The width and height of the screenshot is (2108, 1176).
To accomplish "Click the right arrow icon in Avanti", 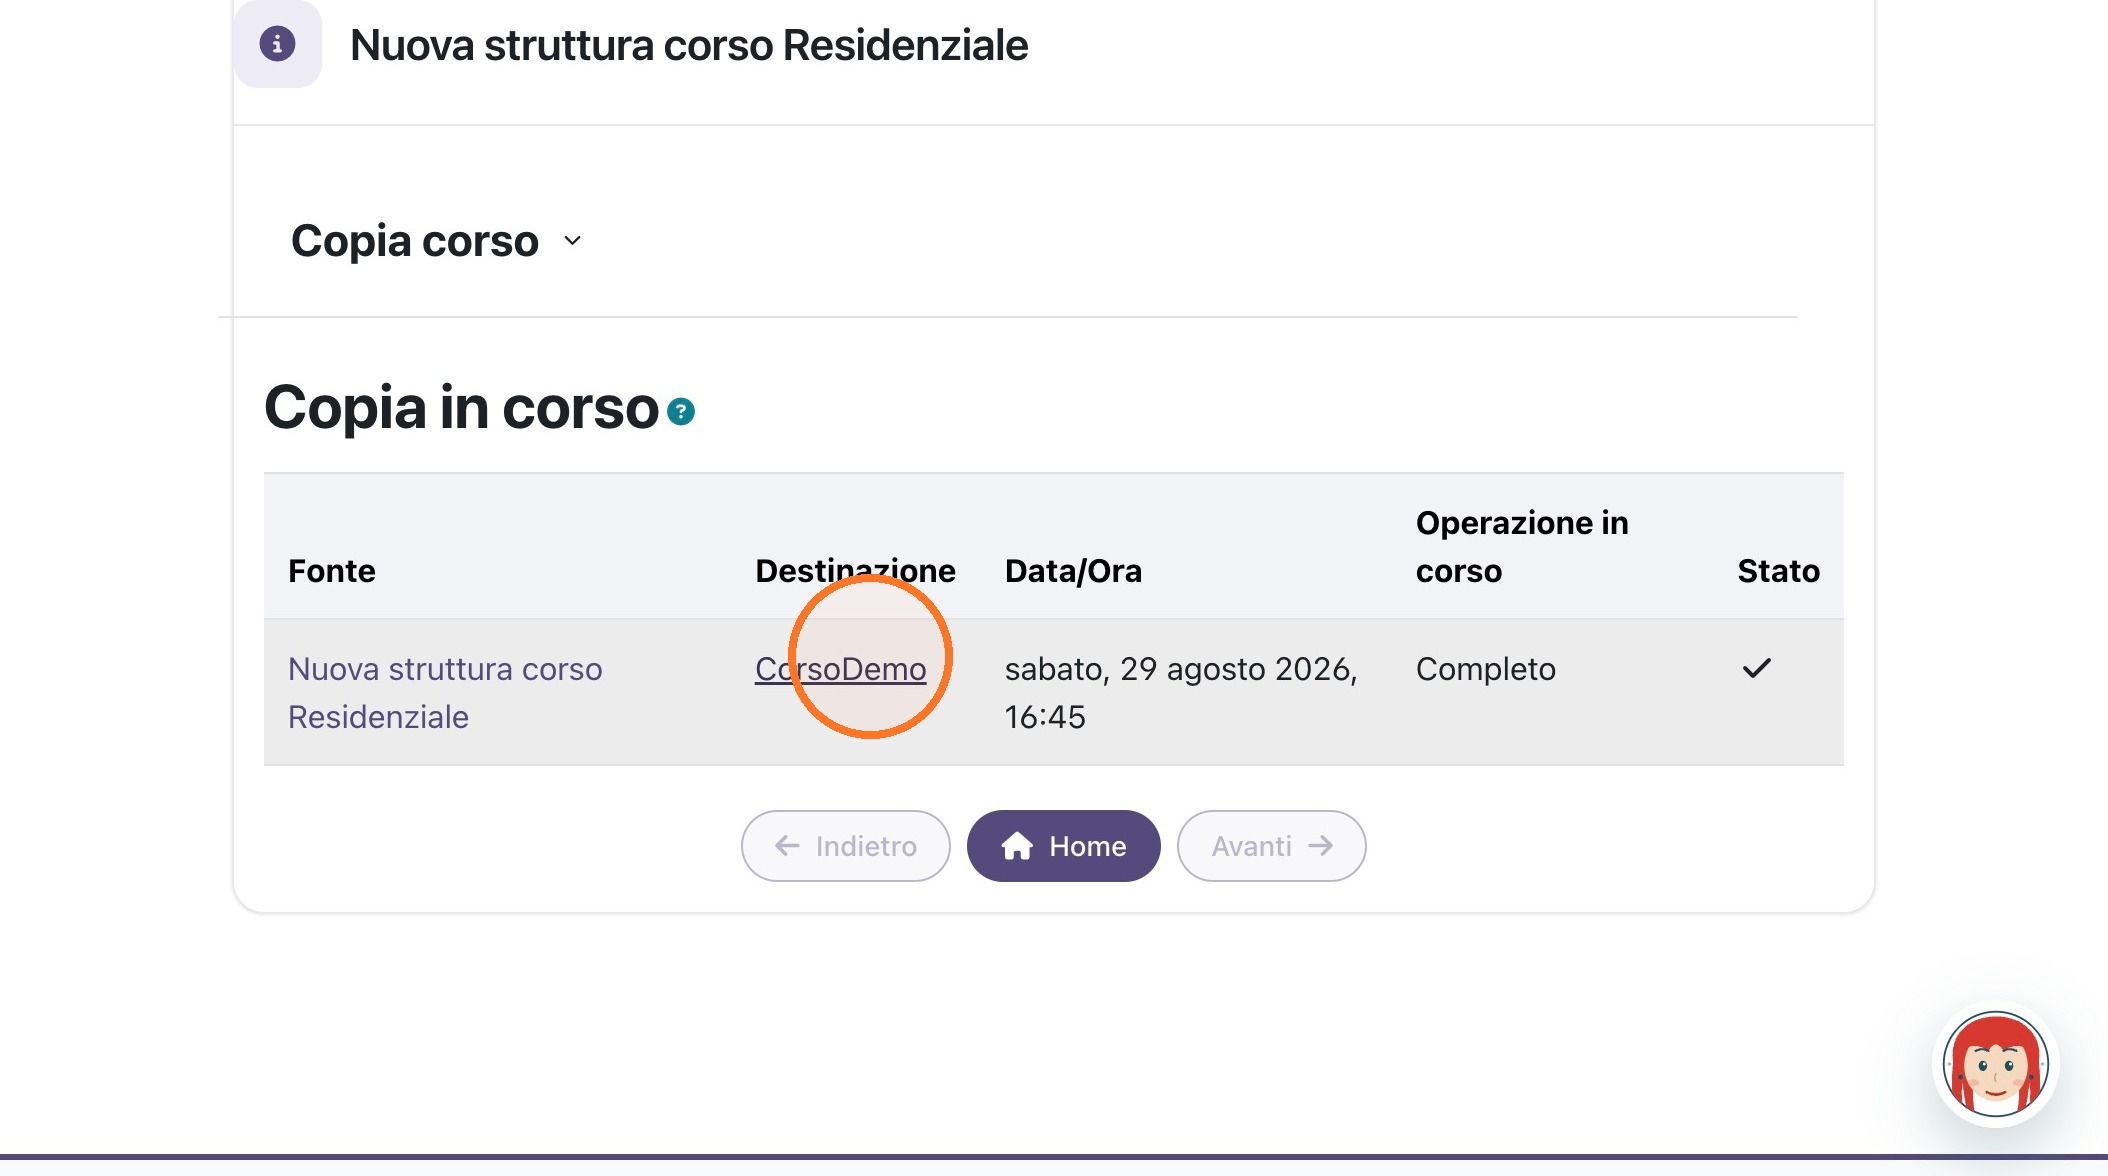I will point(1321,846).
